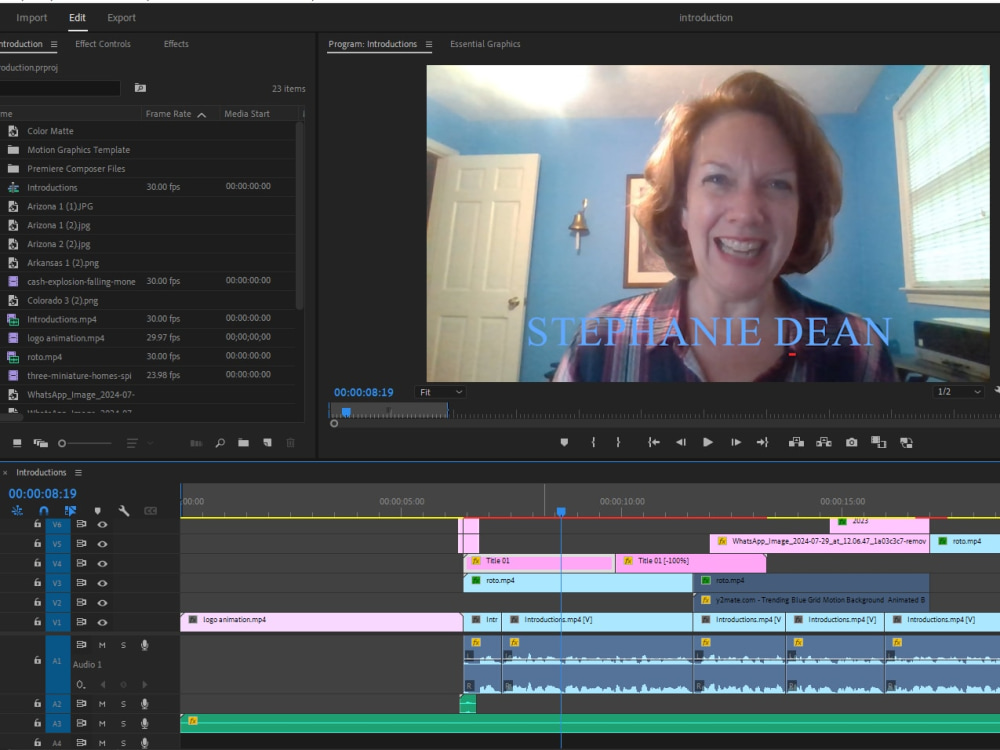Click the timeline playhead marker
The width and height of the screenshot is (1000, 750).
561,511
